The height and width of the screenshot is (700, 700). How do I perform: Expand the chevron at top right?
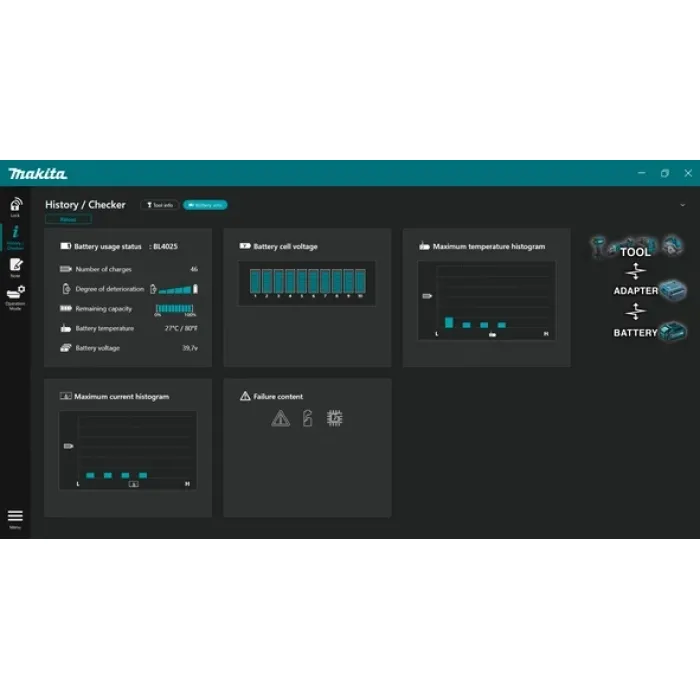tap(682, 205)
